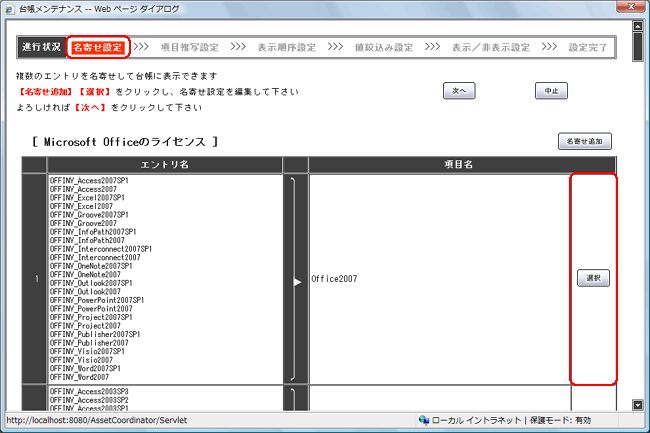The height and width of the screenshot is (433, 650).
Task: Select the 値絞込み設定 progress step
Action: coord(384,47)
